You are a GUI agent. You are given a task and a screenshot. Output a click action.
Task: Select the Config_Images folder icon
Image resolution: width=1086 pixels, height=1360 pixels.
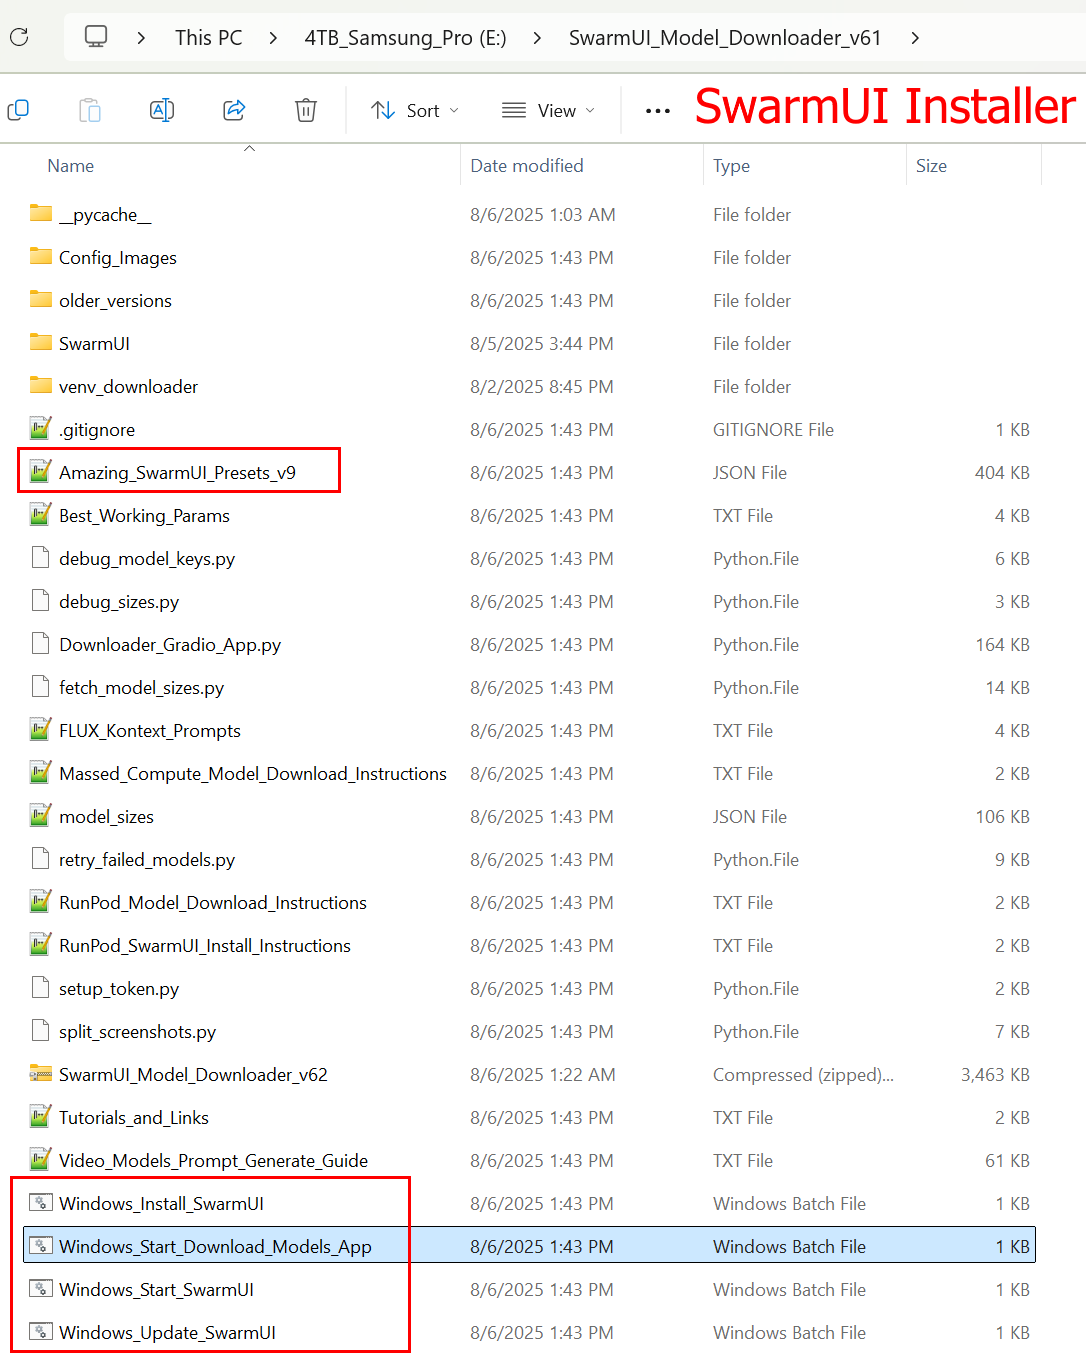[x=41, y=257]
